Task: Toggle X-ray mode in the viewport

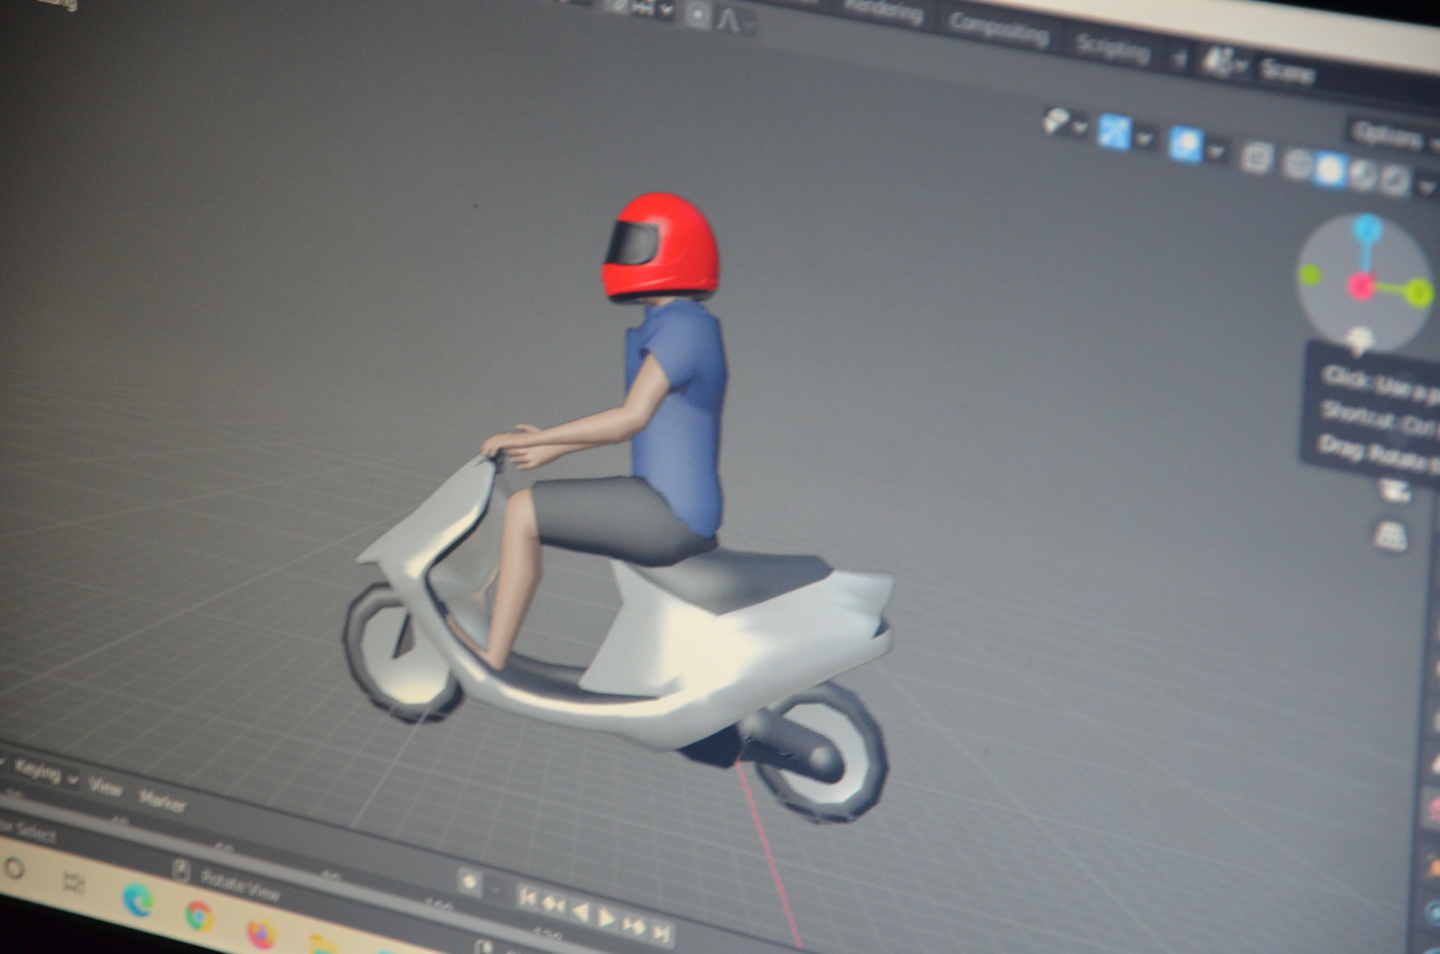Action: tap(1256, 157)
